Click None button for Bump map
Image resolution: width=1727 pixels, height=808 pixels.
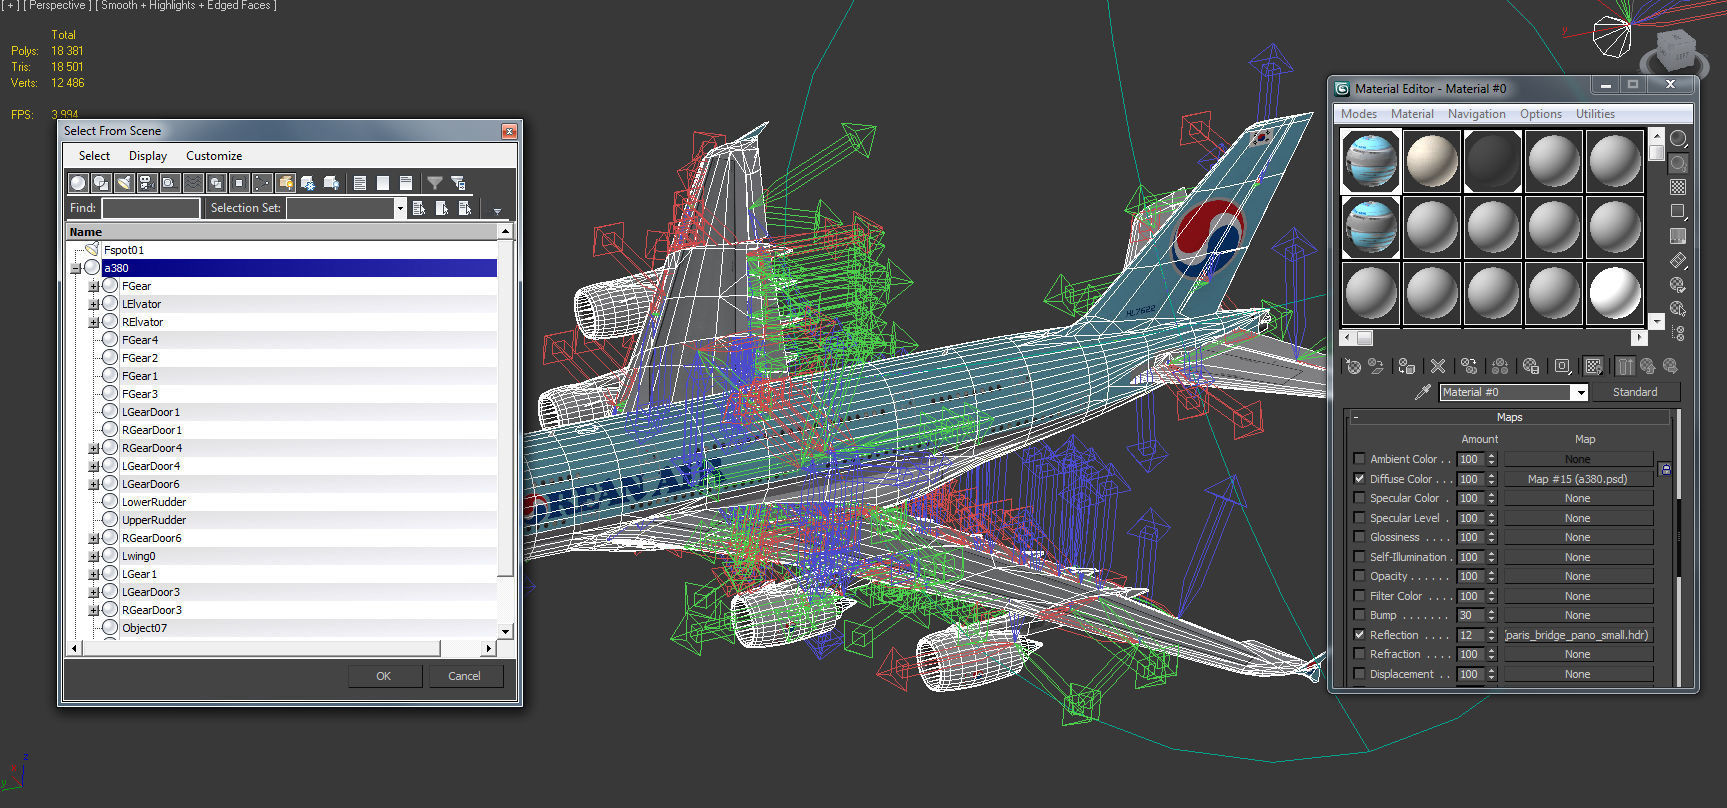pos(1577,615)
